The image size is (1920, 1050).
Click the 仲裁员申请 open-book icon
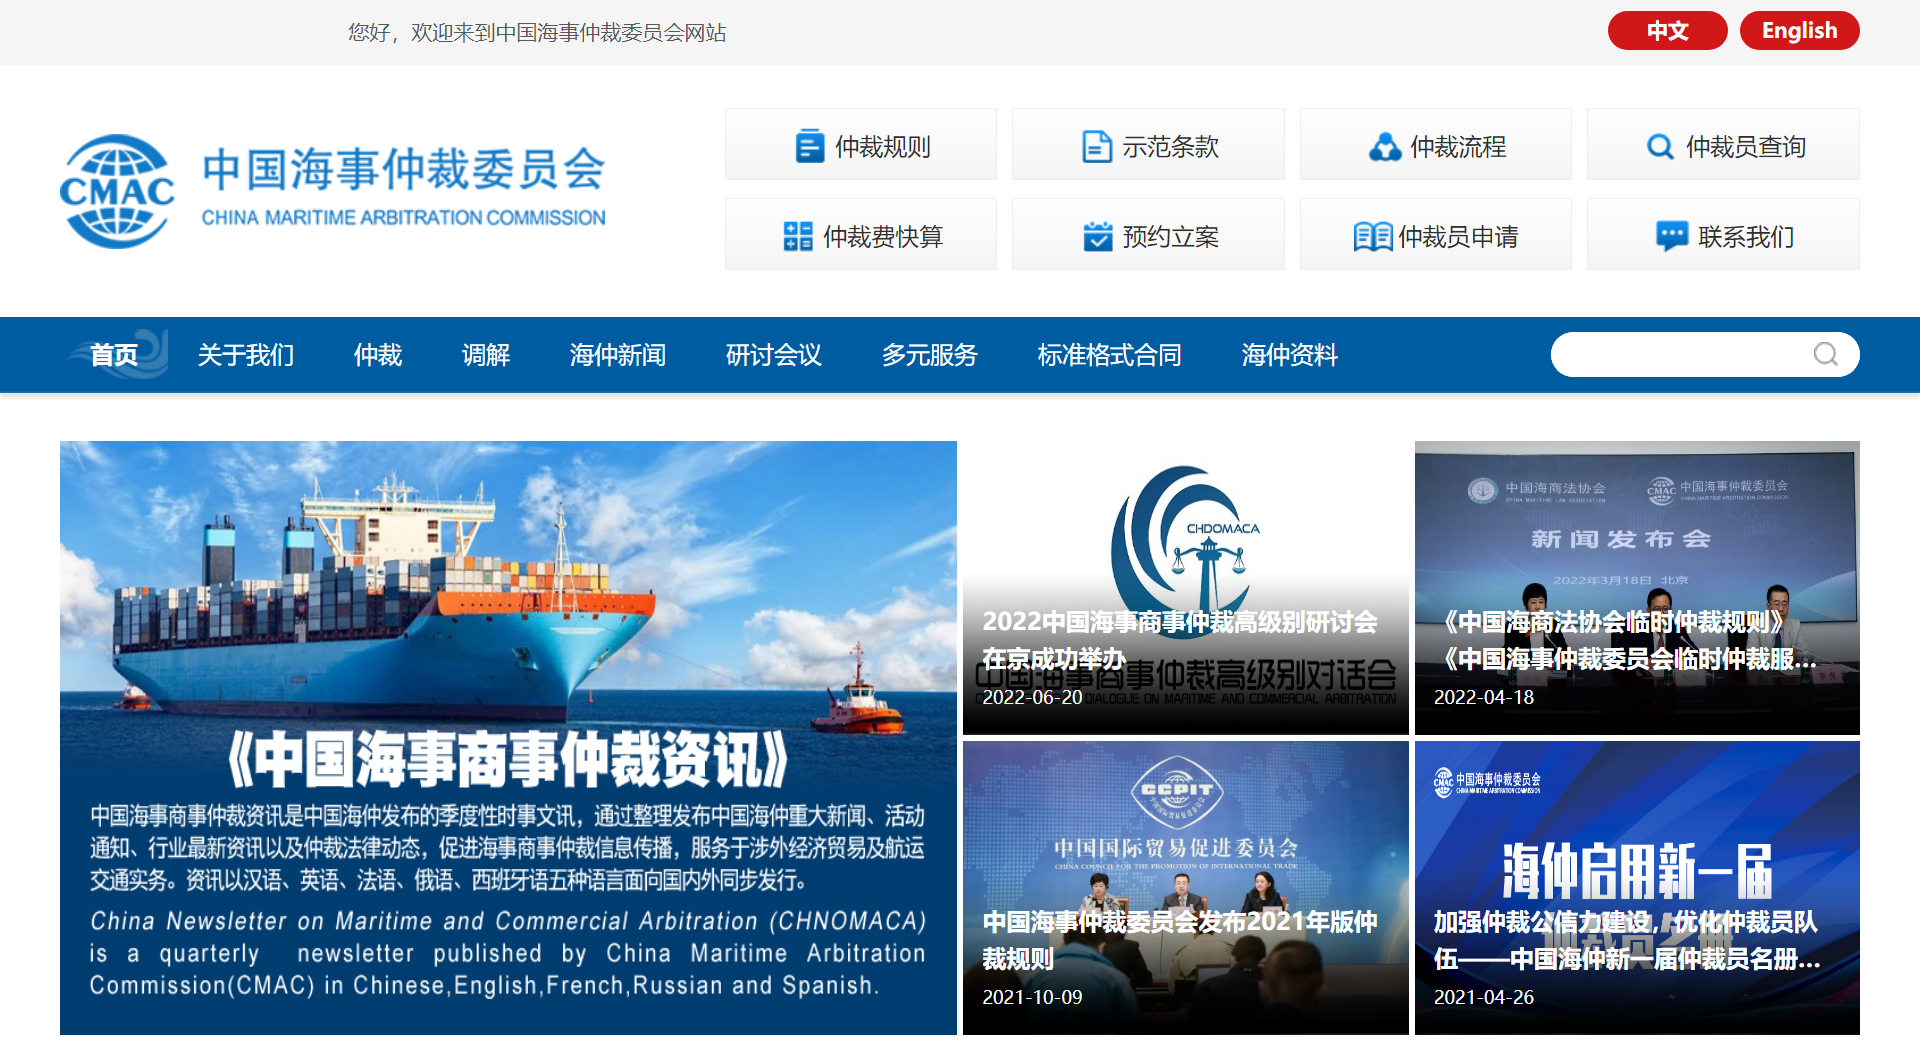(1372, 236)
